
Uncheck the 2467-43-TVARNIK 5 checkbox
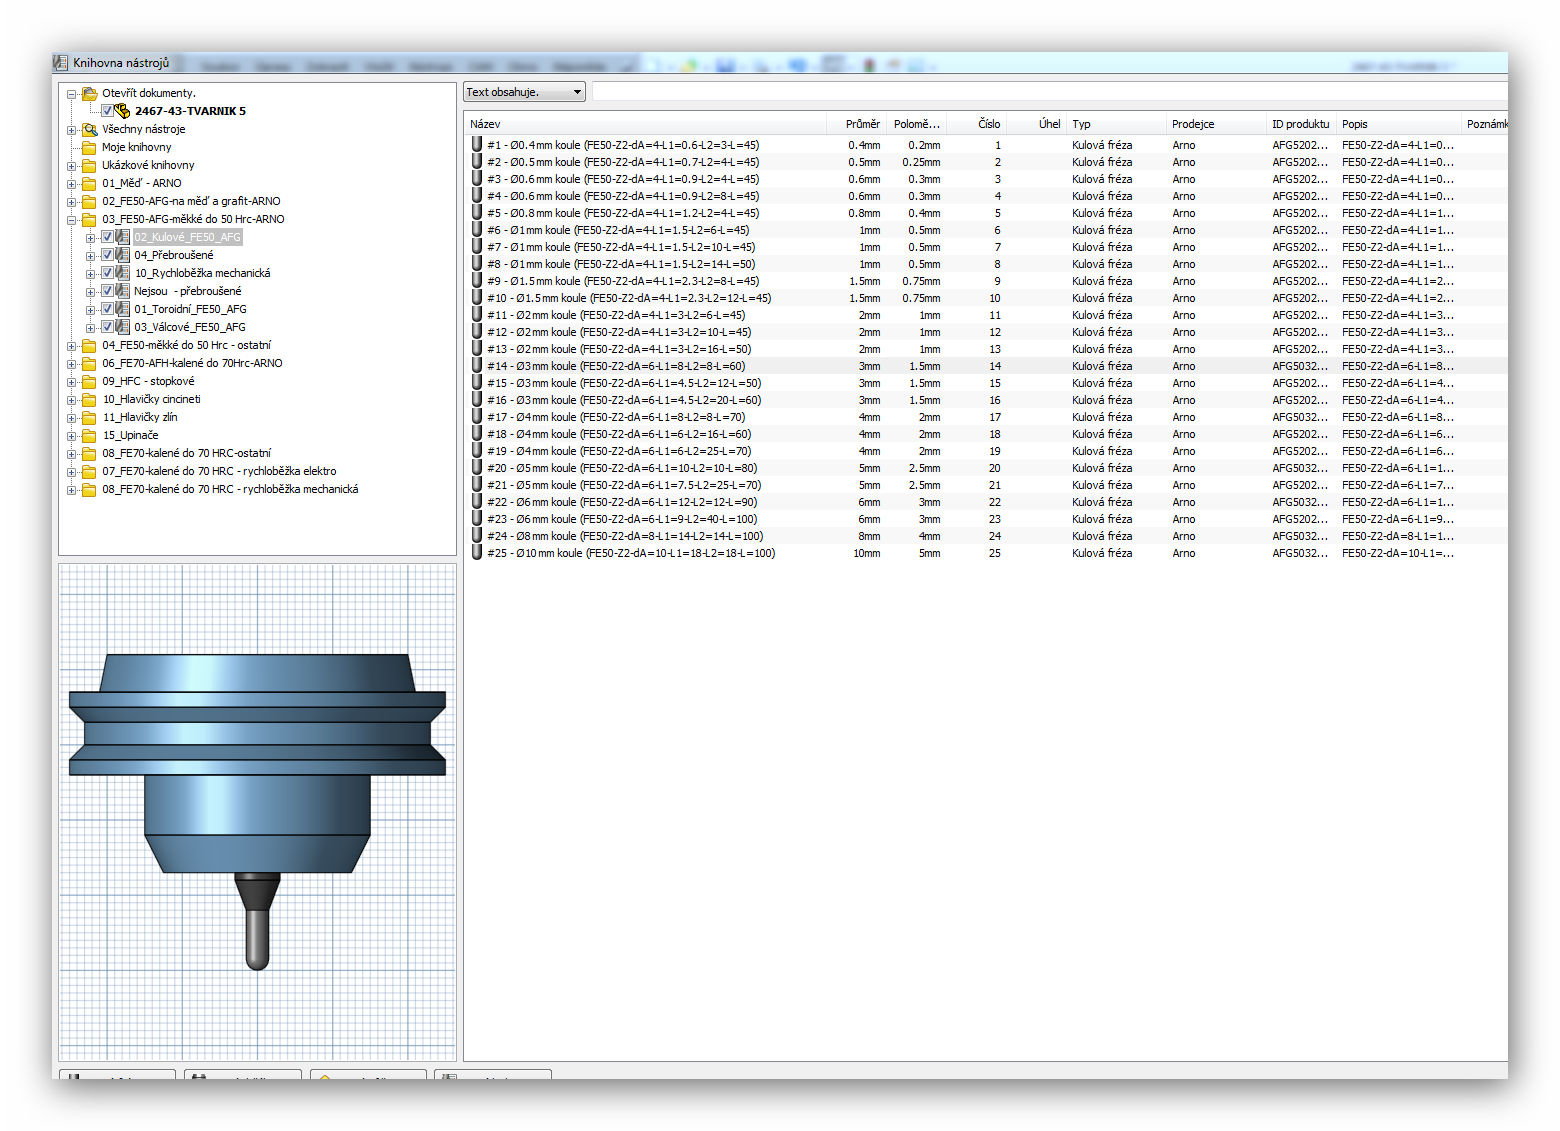[107, 111]
